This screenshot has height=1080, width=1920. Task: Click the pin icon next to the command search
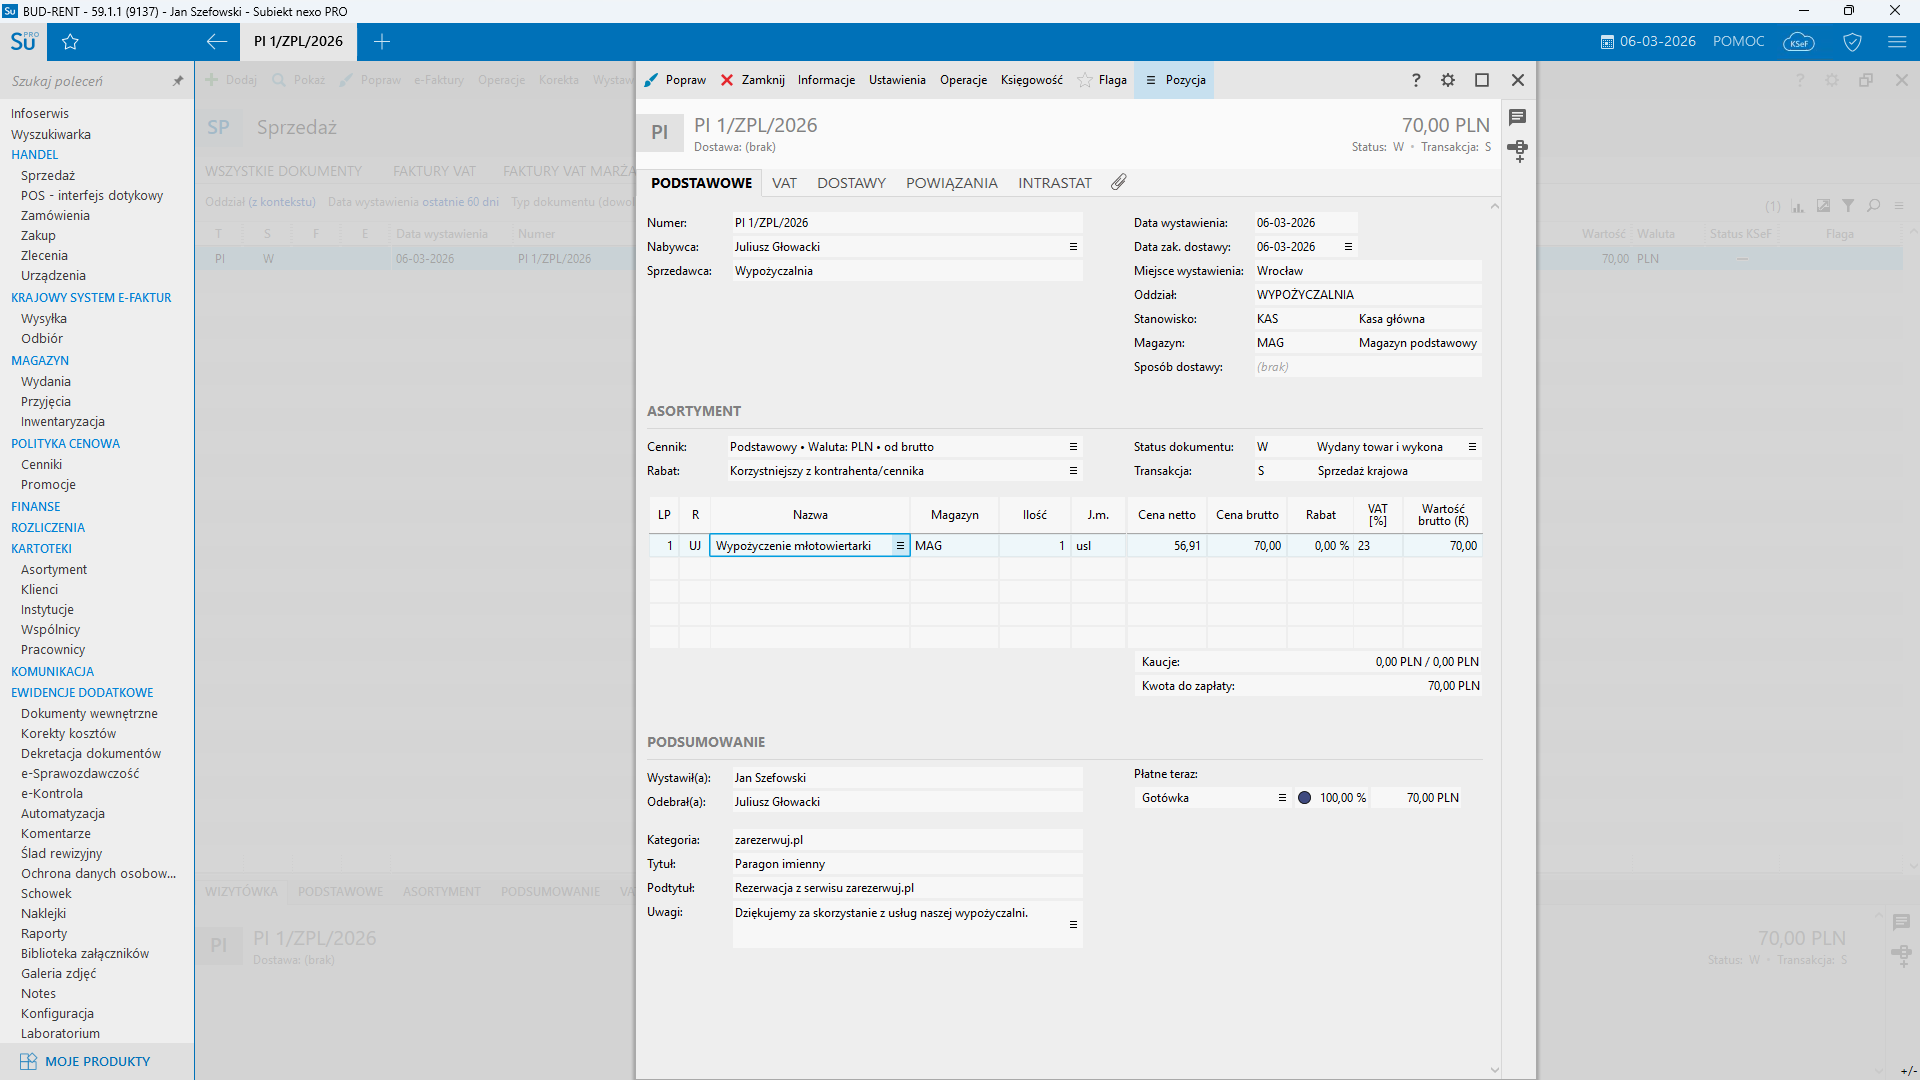[x=178, y=81]
